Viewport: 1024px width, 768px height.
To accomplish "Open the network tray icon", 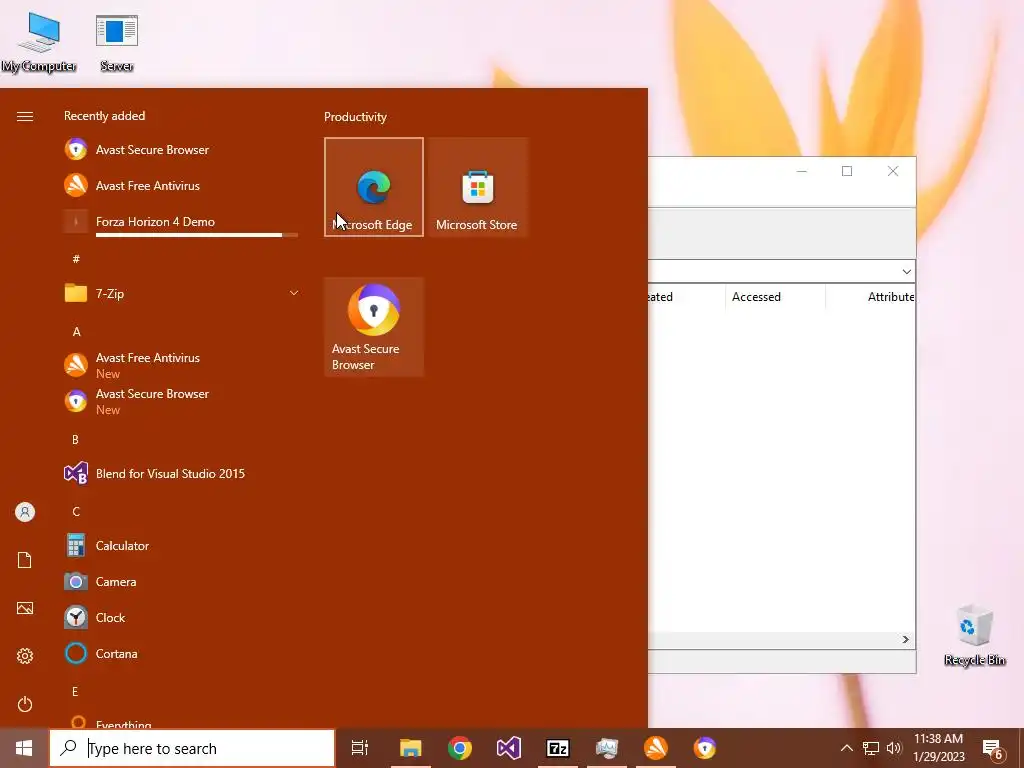I will tap(871, 748).
